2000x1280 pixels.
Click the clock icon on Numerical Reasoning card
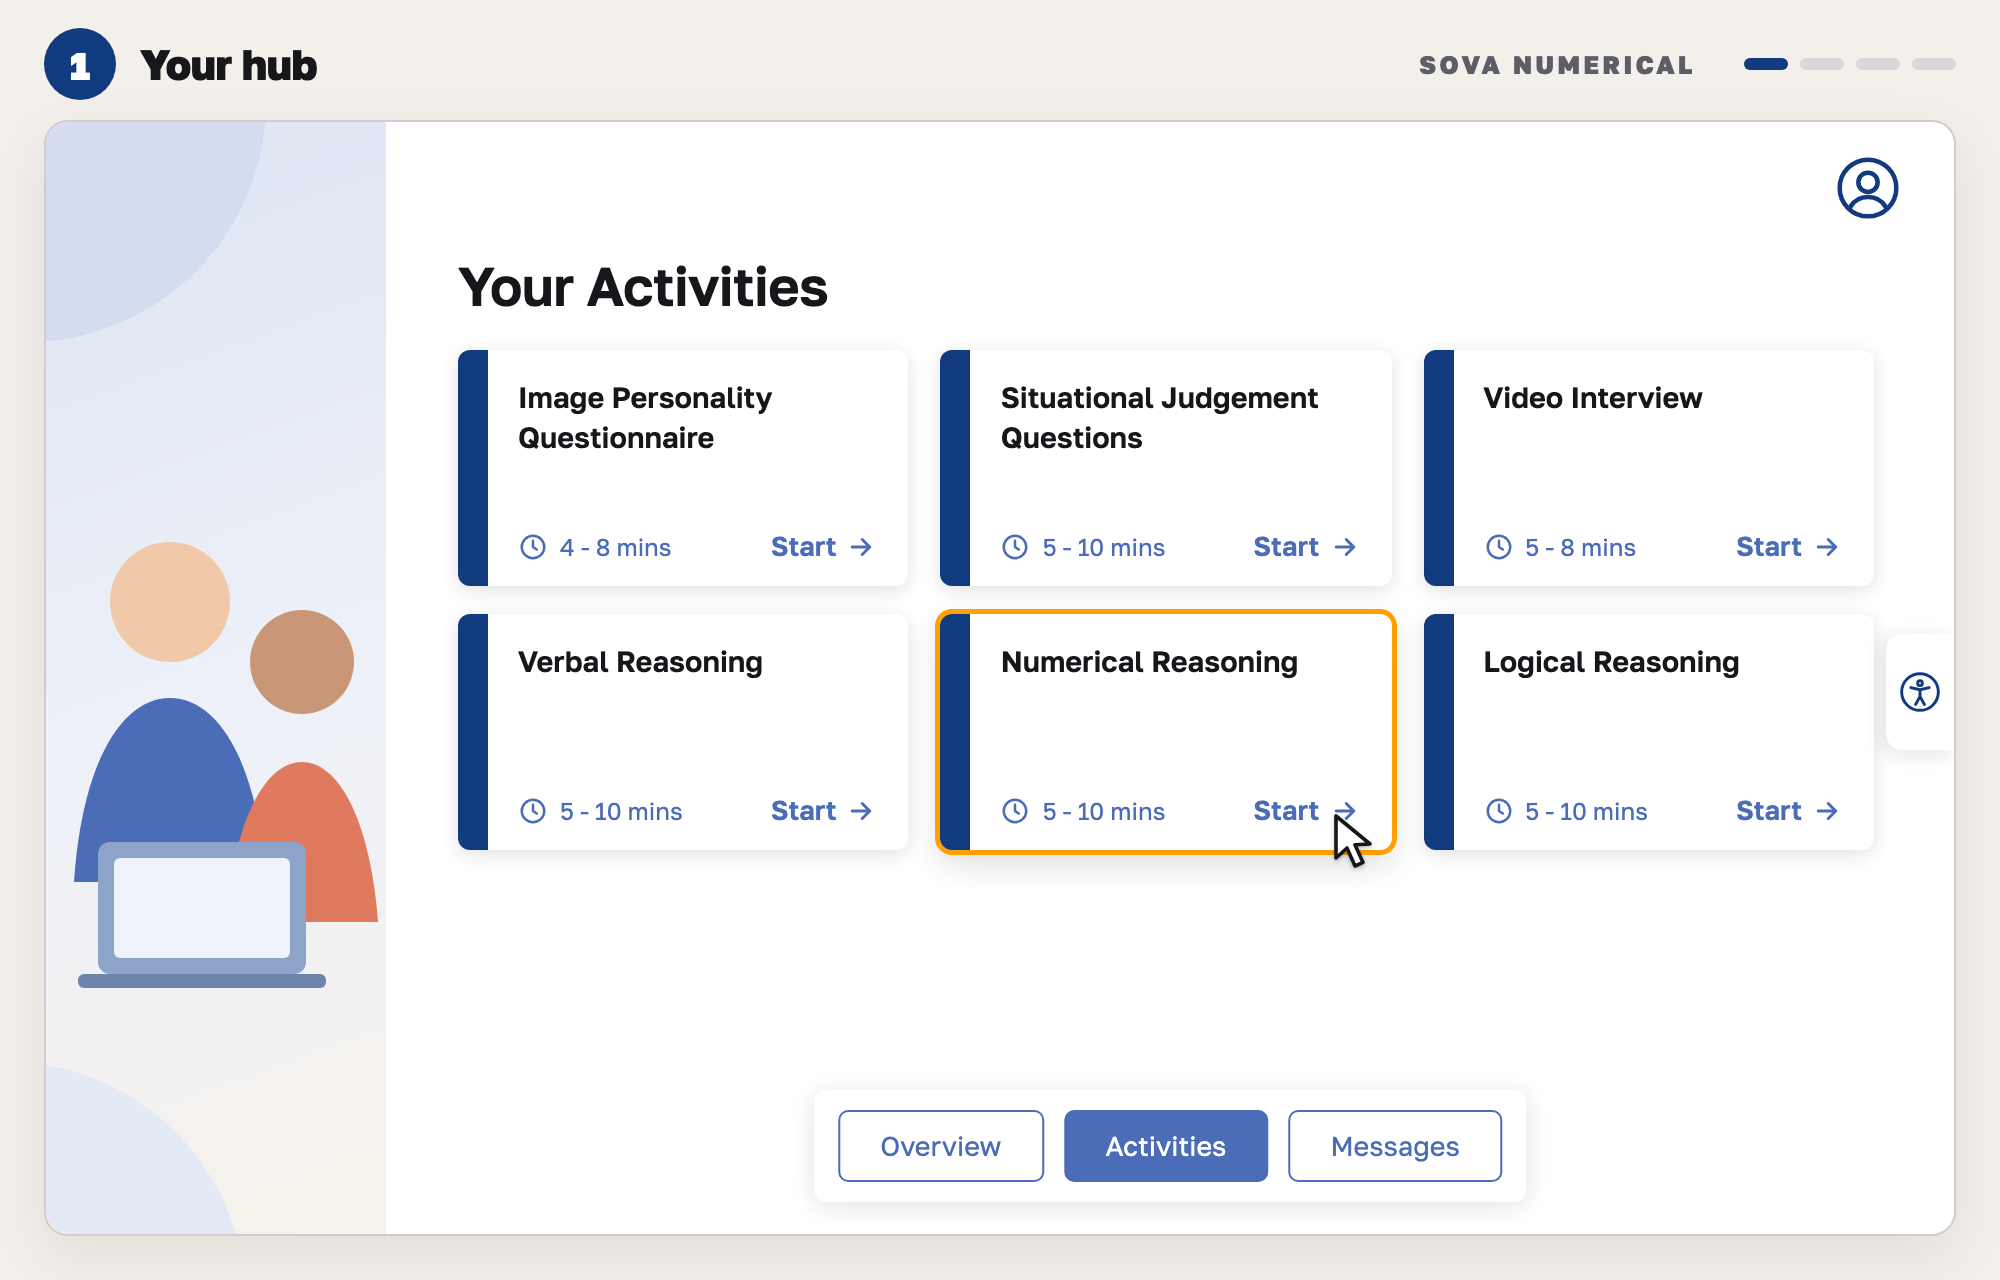tap(1015, 811)
